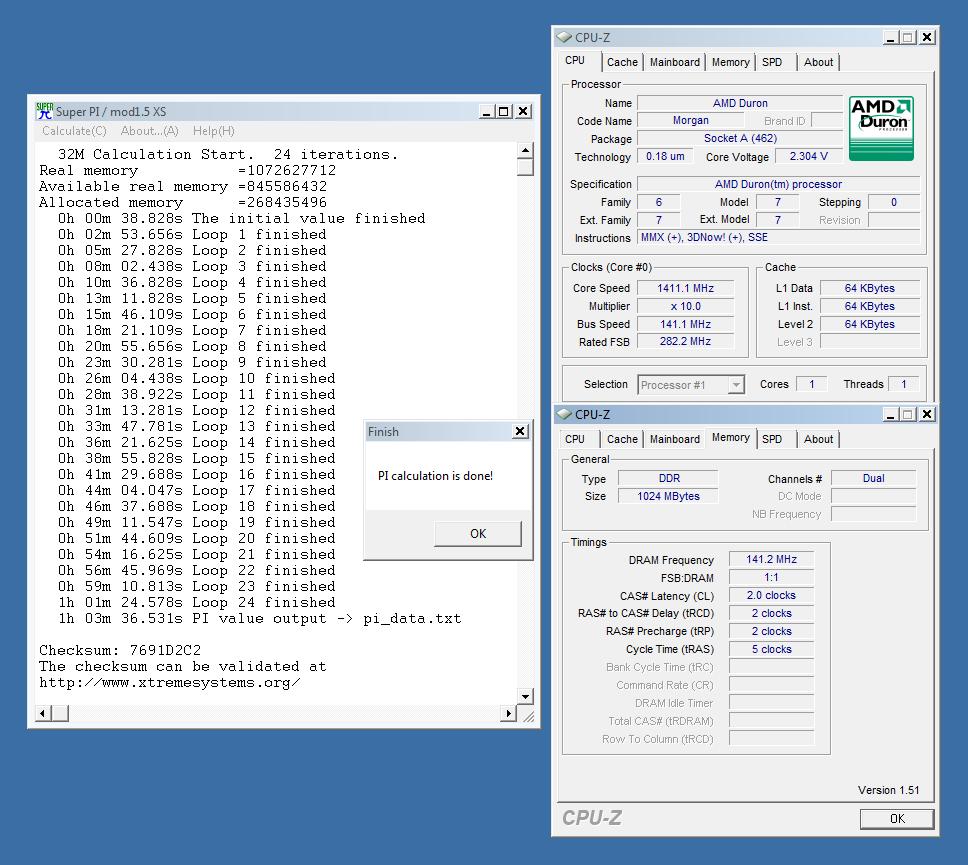968x865 pixels.
Task: Click OK button at bottom of CPU-Z
Action: 896,819
